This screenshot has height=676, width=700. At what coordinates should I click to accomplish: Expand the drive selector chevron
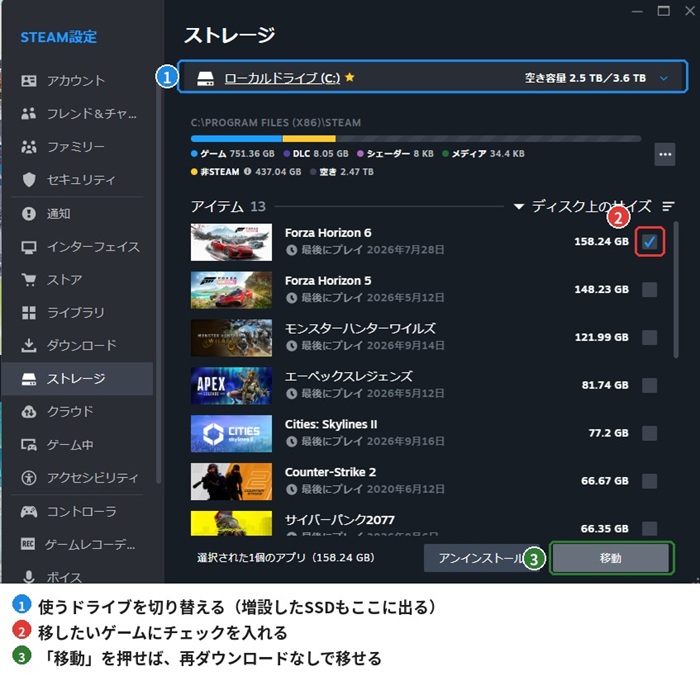tap(664, 78)
